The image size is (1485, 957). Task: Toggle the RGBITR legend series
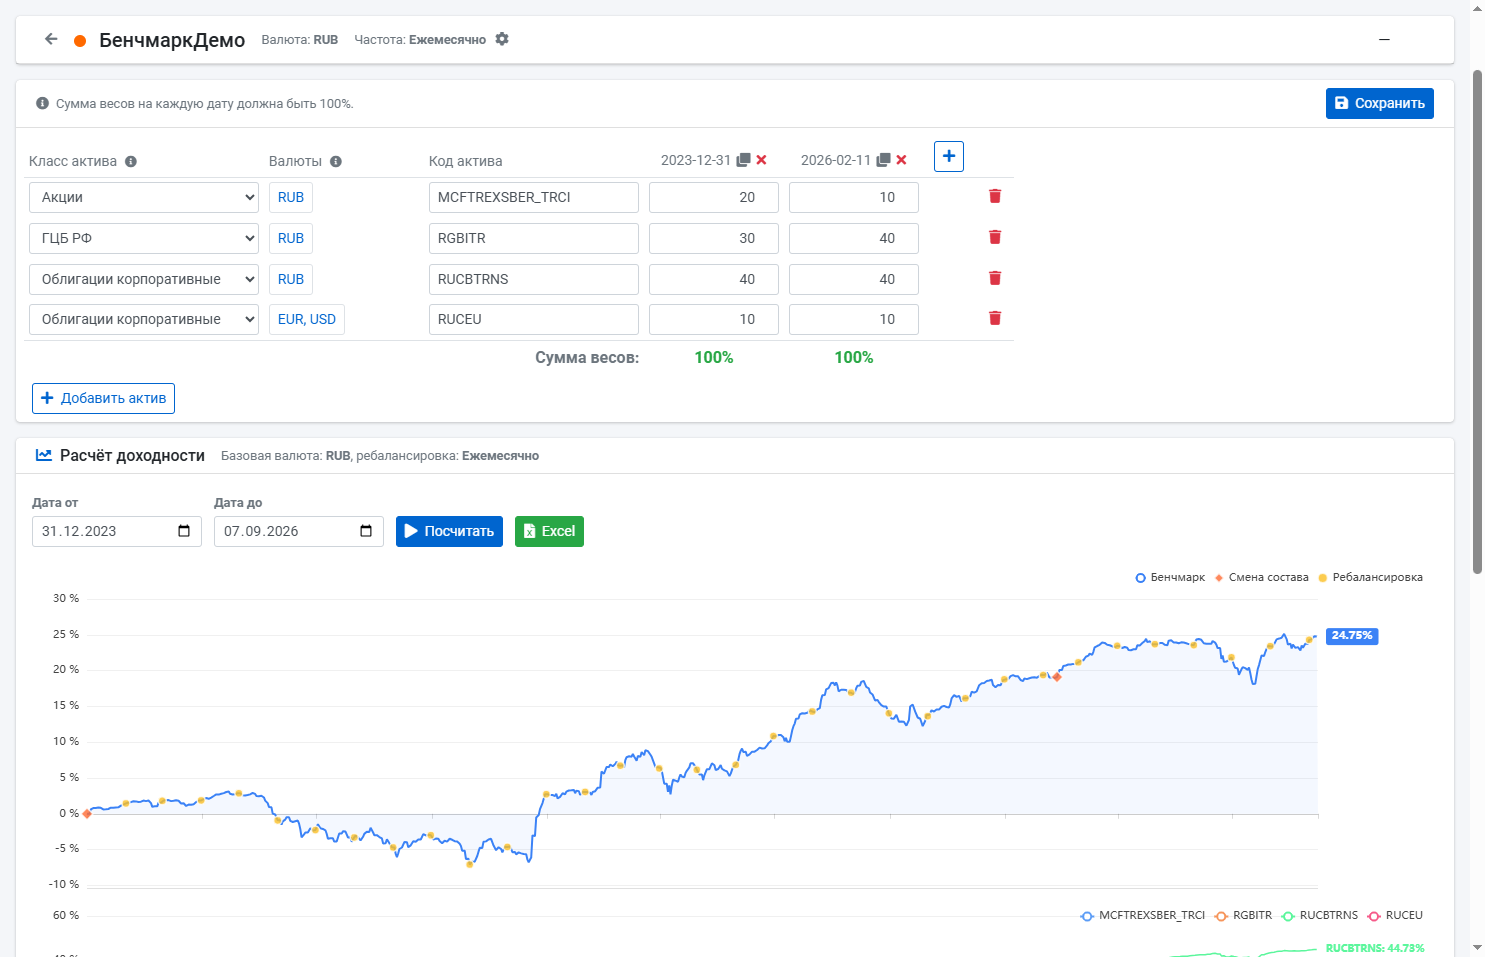[x=1243, y=915]
